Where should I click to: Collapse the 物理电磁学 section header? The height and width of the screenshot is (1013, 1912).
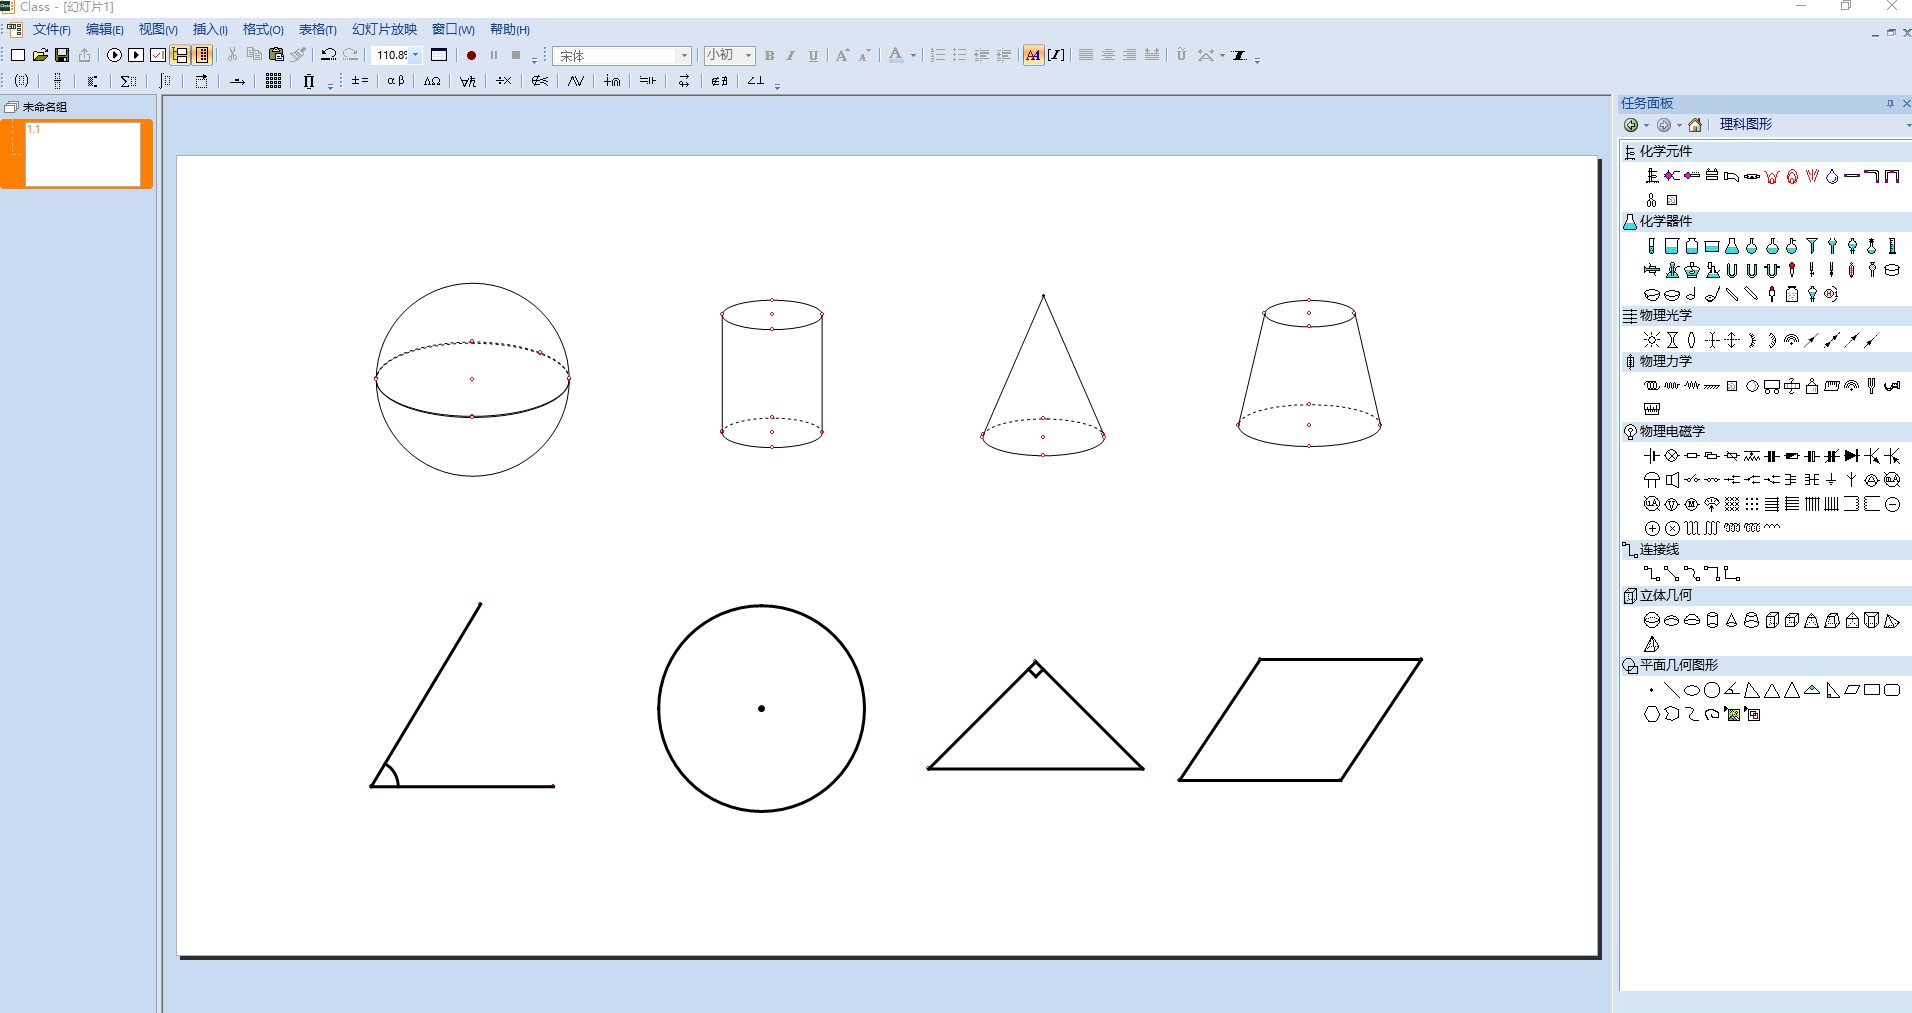(1766, 431)
